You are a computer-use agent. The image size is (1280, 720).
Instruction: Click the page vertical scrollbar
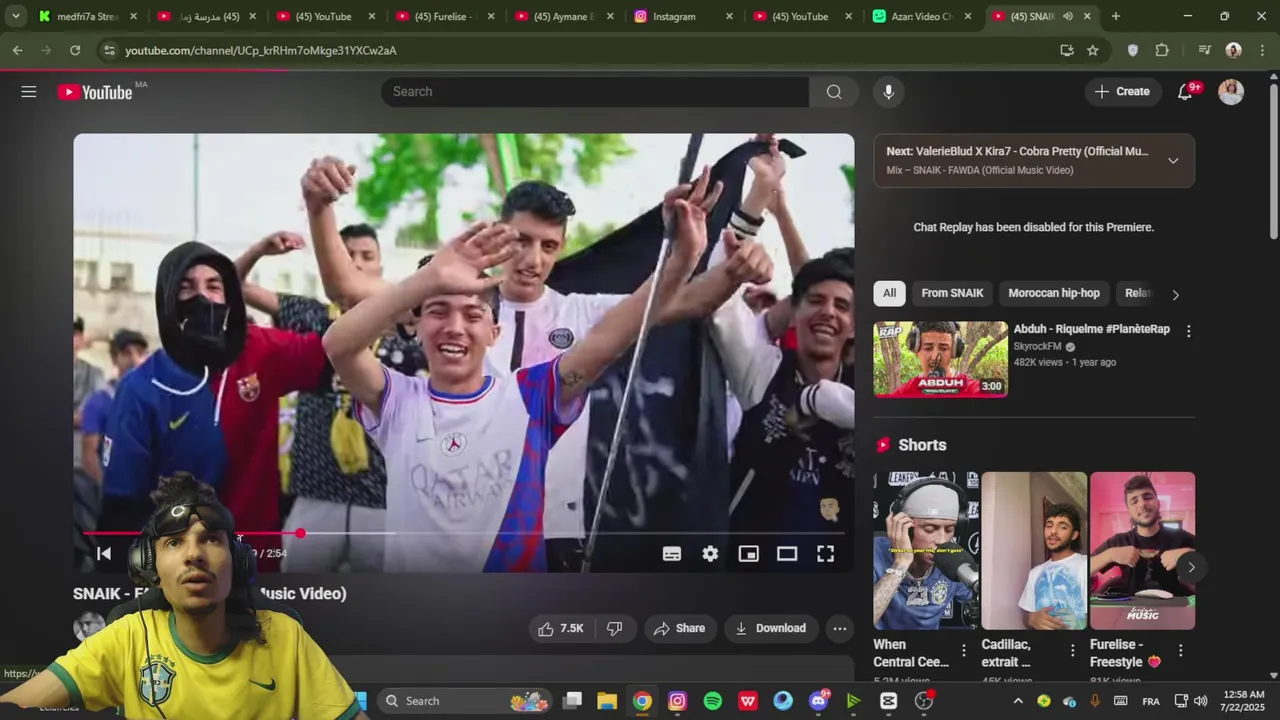point(1273,160)
